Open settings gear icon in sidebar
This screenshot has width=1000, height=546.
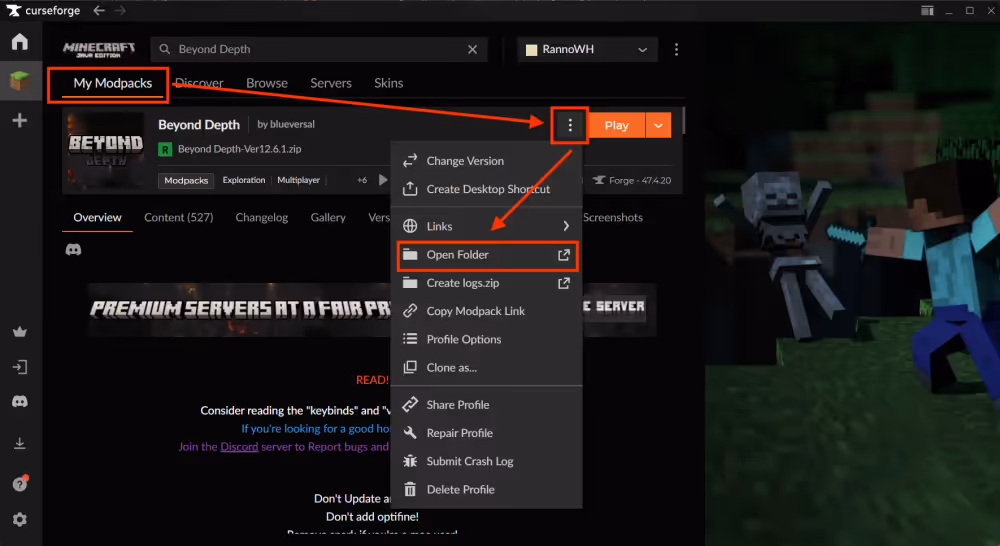[x=20, y=520]
